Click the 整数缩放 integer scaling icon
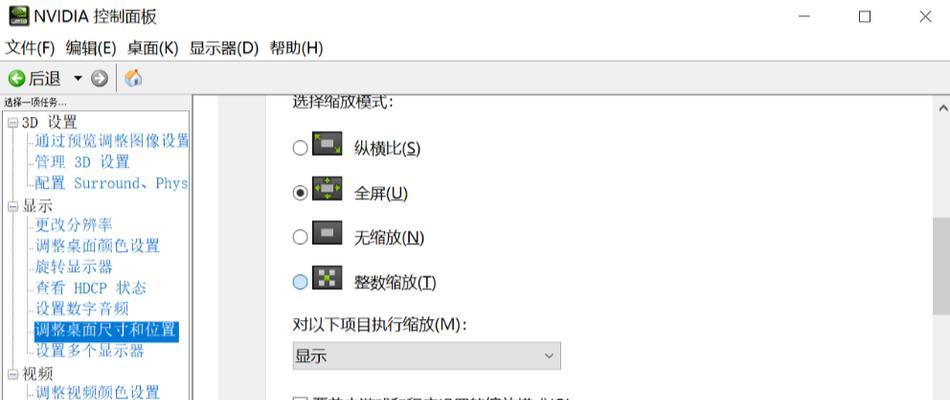 [327, 278]
